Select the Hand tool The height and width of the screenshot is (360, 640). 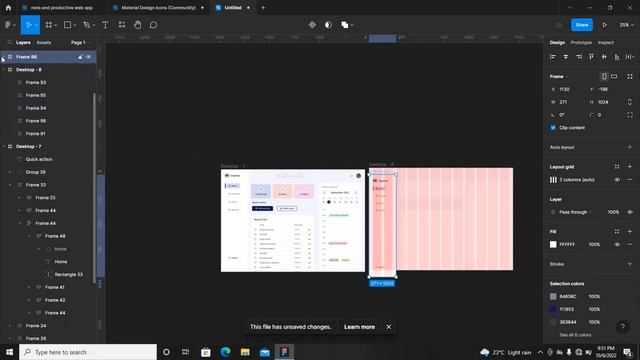[138, 25]
